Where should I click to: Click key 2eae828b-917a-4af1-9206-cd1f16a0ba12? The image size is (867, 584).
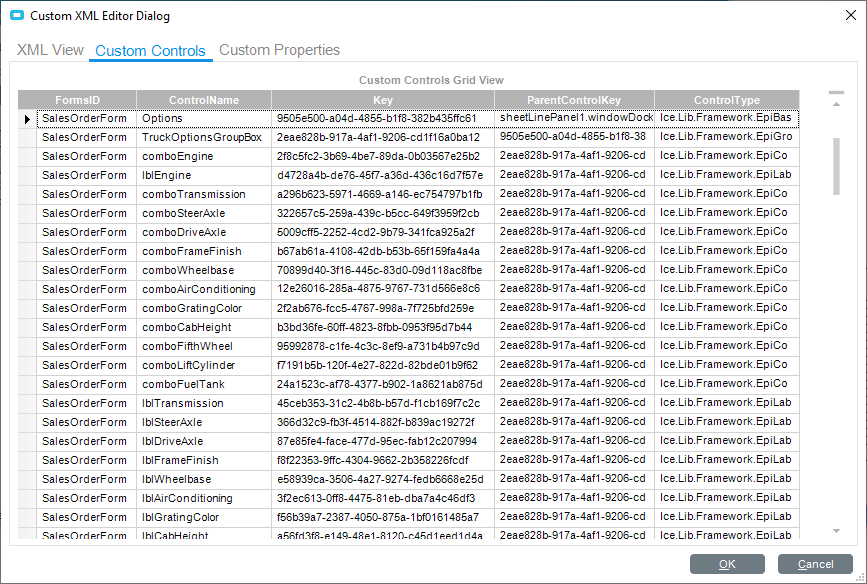383,137
